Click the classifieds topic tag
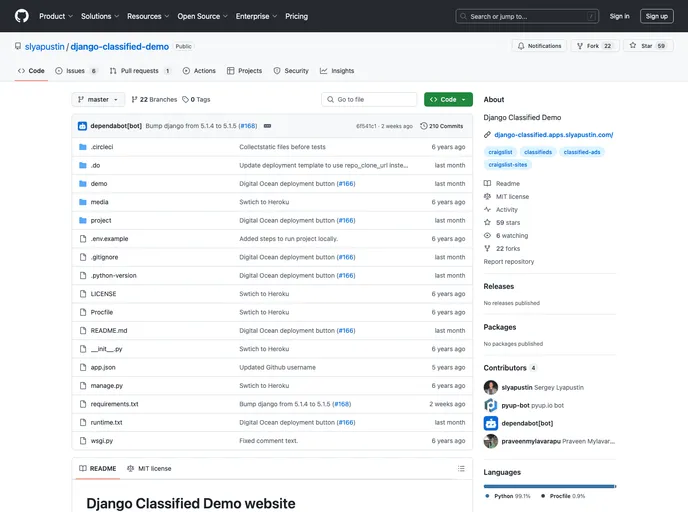 click(538, 152)
